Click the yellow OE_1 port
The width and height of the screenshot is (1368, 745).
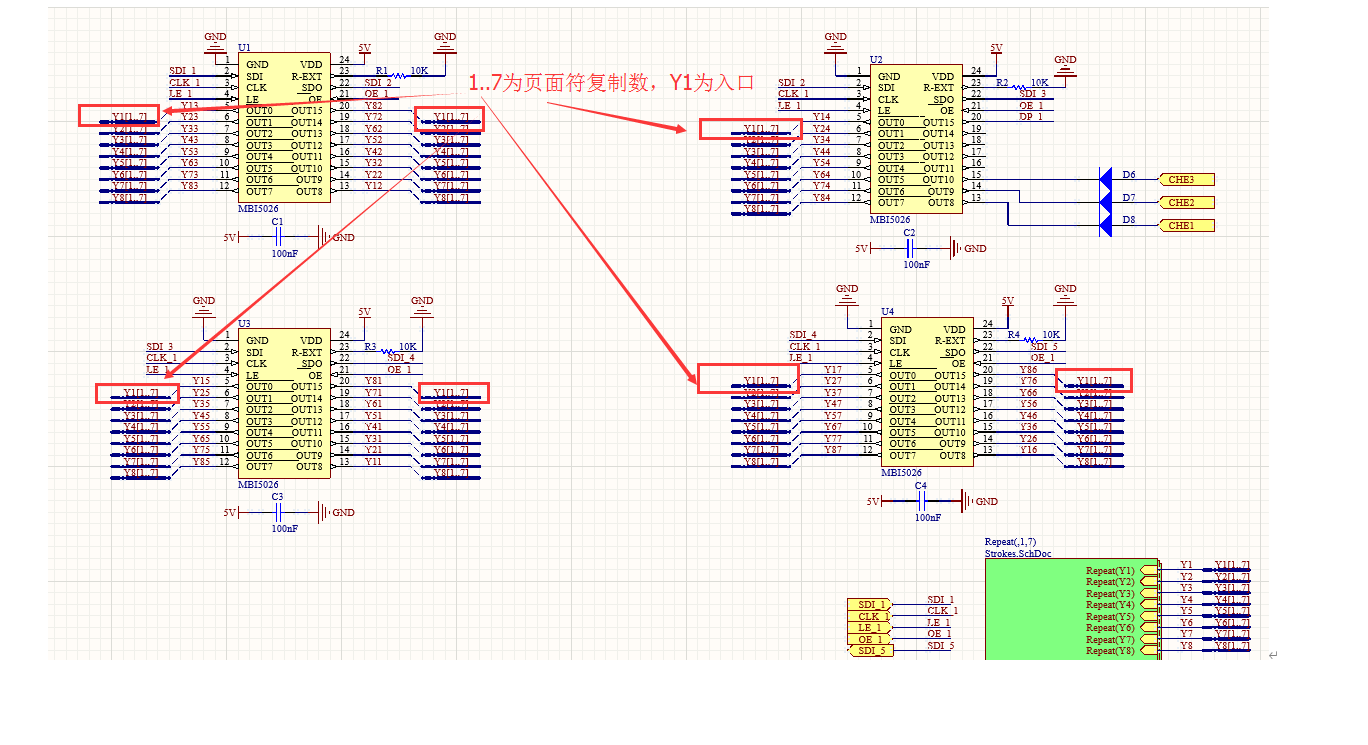coord(870,640)
